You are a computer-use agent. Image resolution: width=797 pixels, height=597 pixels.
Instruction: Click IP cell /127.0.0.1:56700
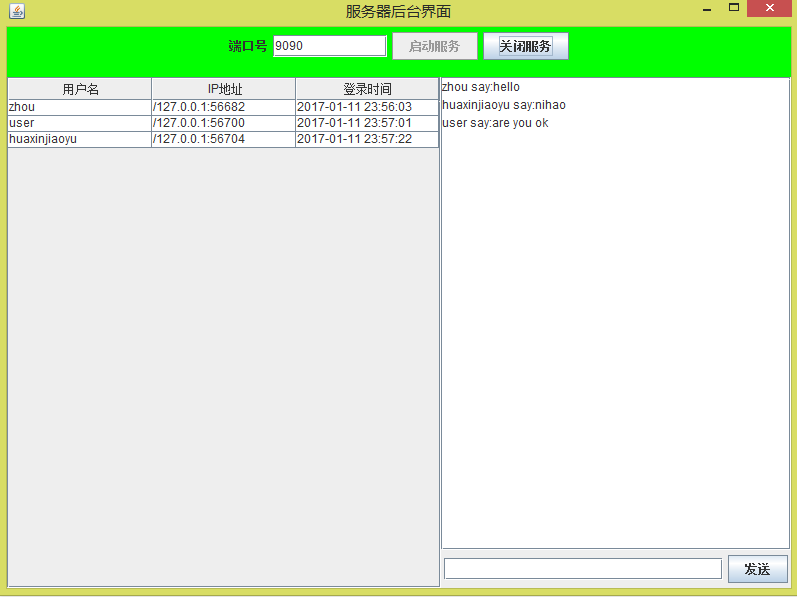(x=224, y=123)
